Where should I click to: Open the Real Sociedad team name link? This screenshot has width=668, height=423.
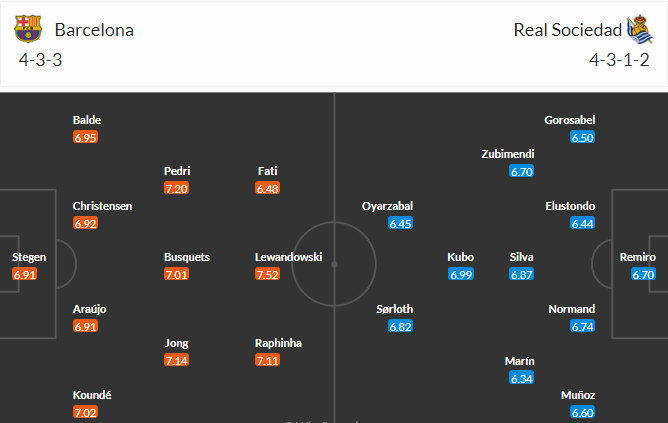(567, 30)
